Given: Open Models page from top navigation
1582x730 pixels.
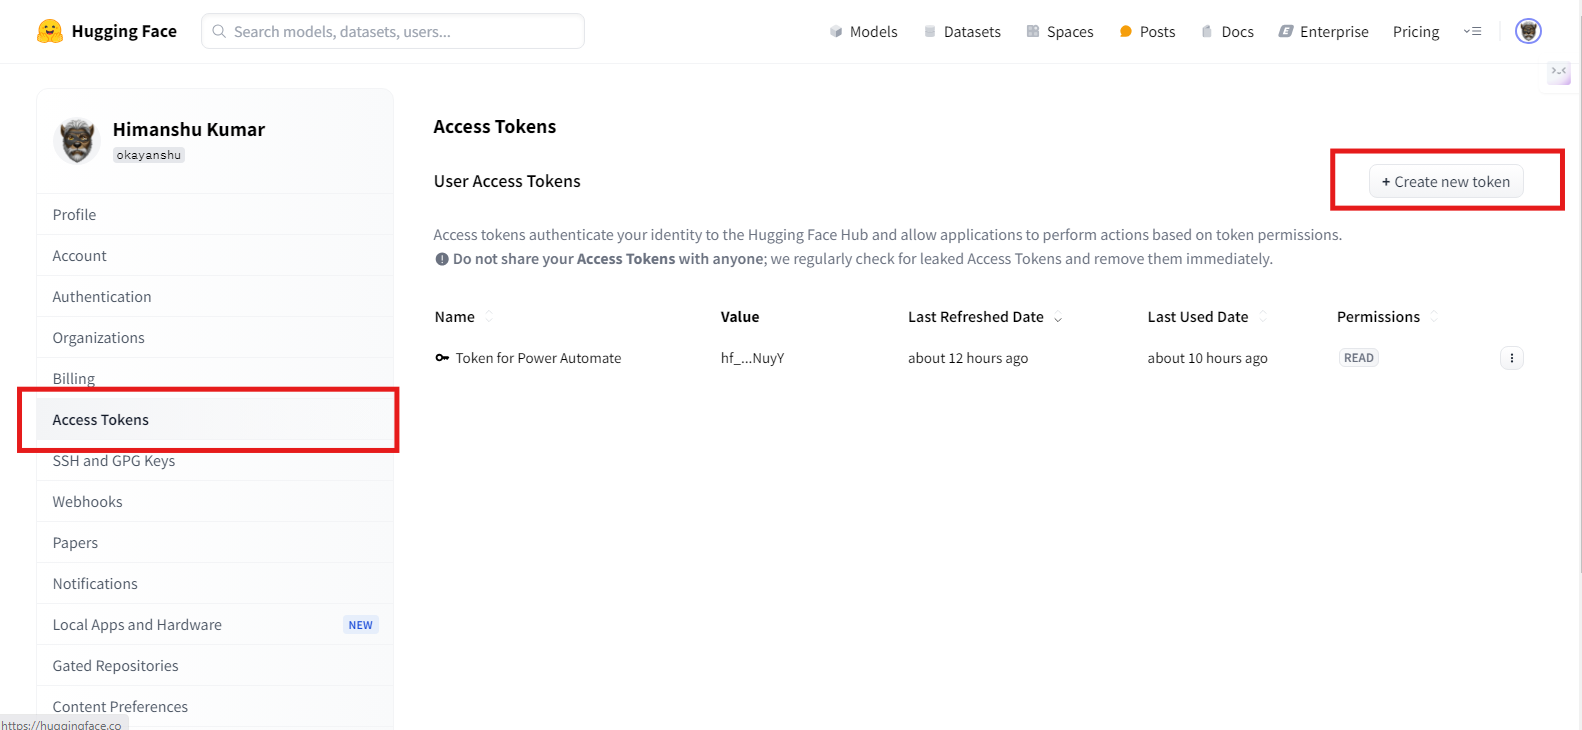Looking at the screenshot, I should tap(864, 32).
